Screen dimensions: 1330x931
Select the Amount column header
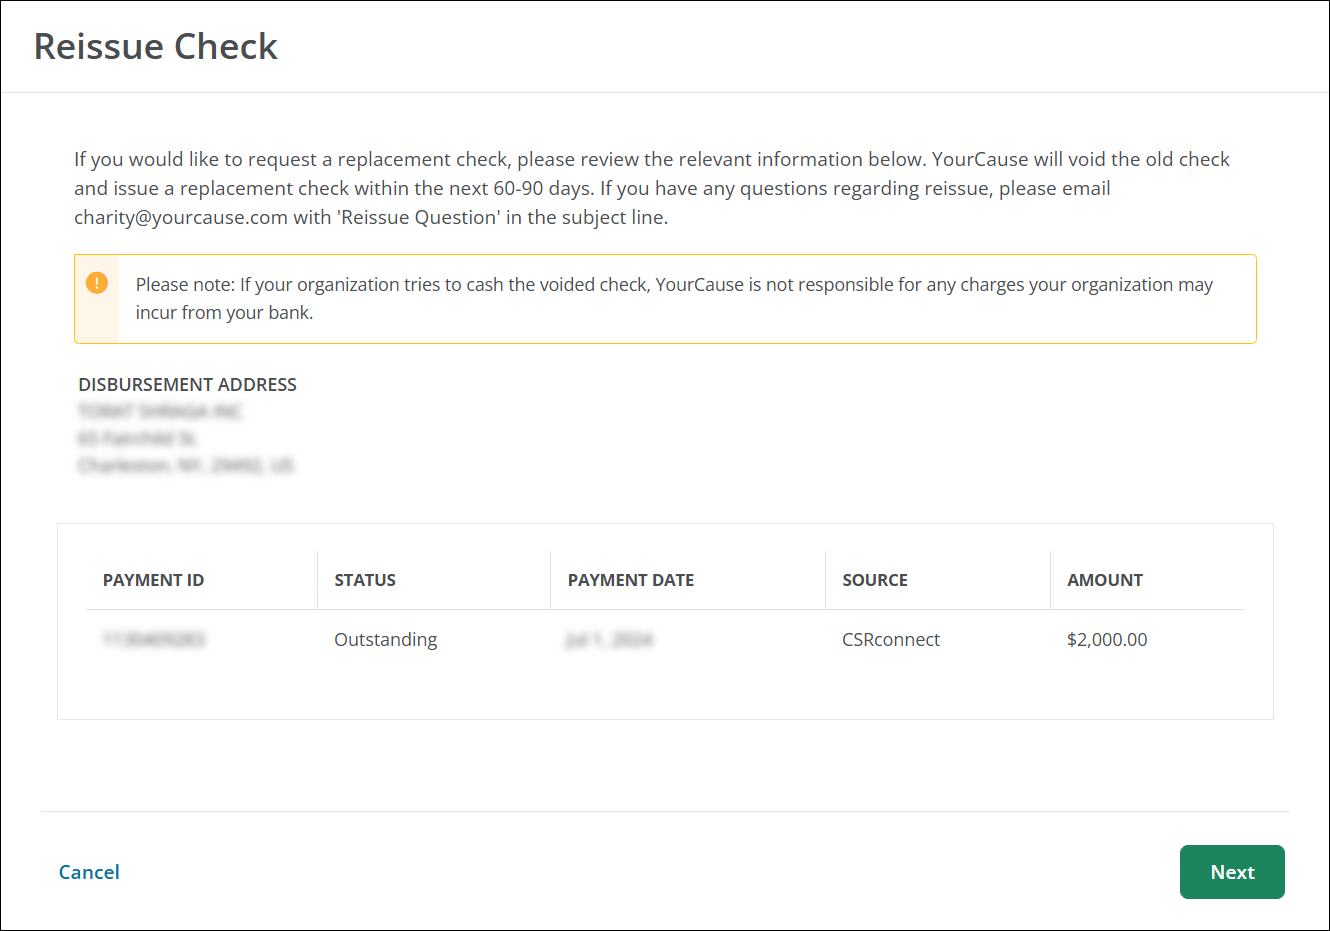(1104, 580)
